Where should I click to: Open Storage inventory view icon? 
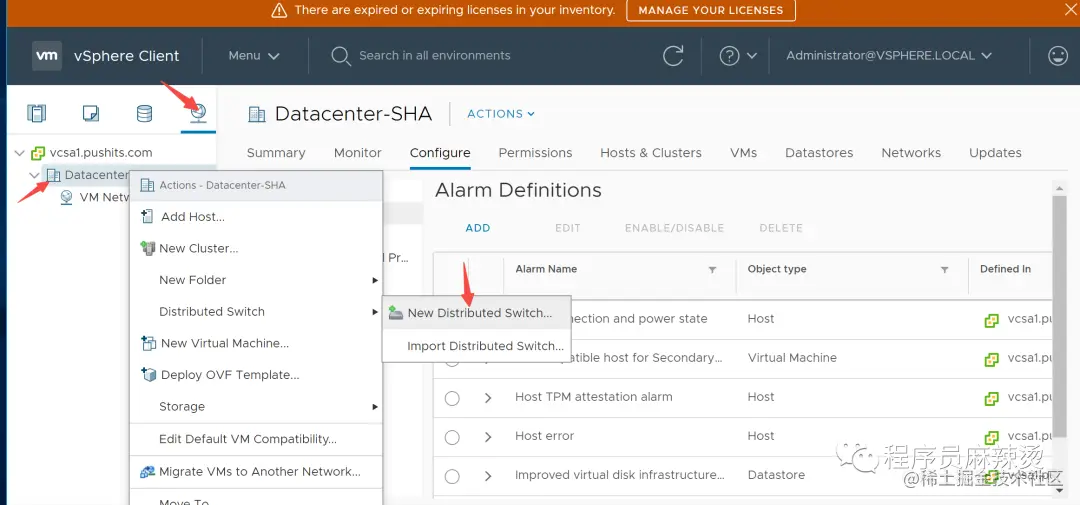(x=145, y=113)
